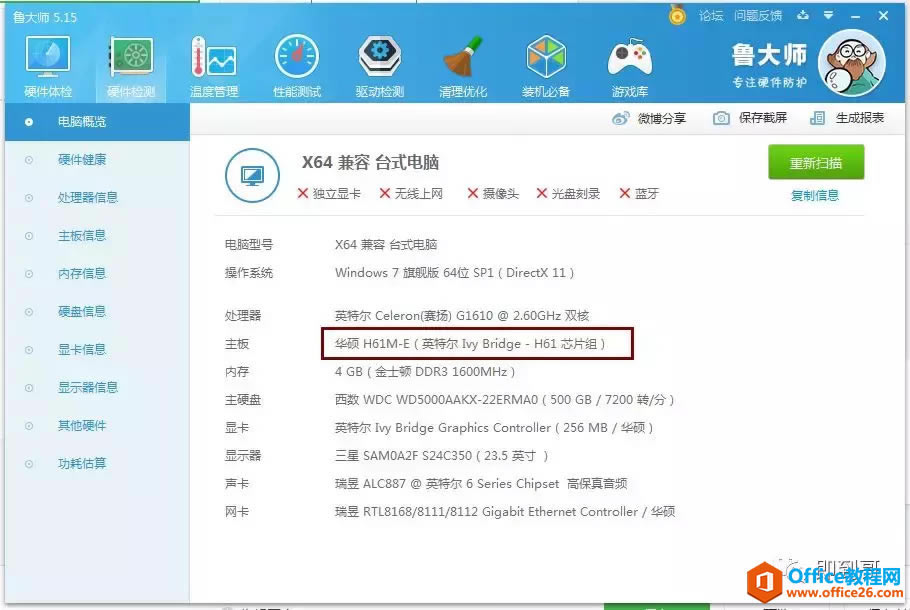
Task: Select 功耗估算 in sidebar
Action: click(97, 464)
